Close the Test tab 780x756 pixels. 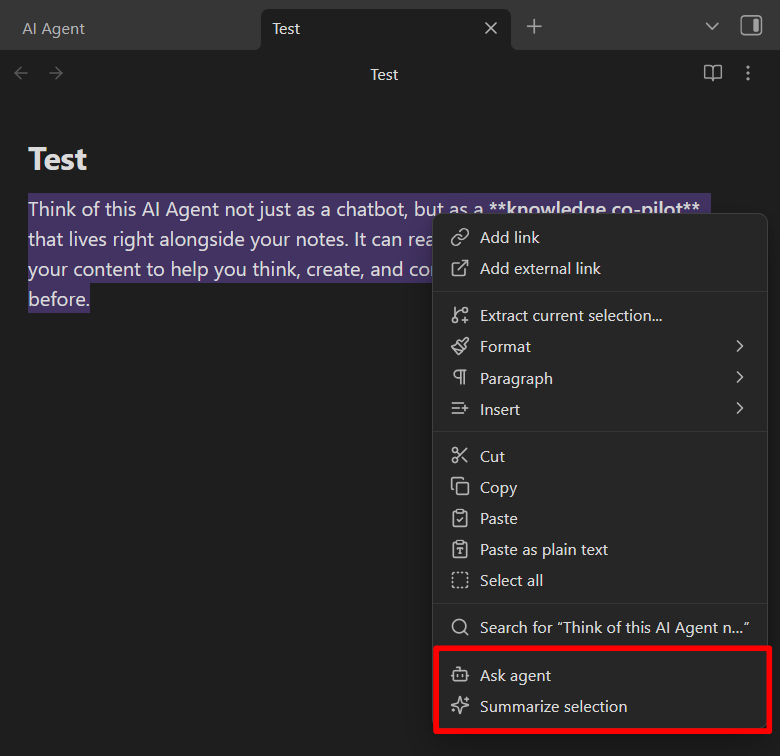pyautogui.click(x=491, y=28)
